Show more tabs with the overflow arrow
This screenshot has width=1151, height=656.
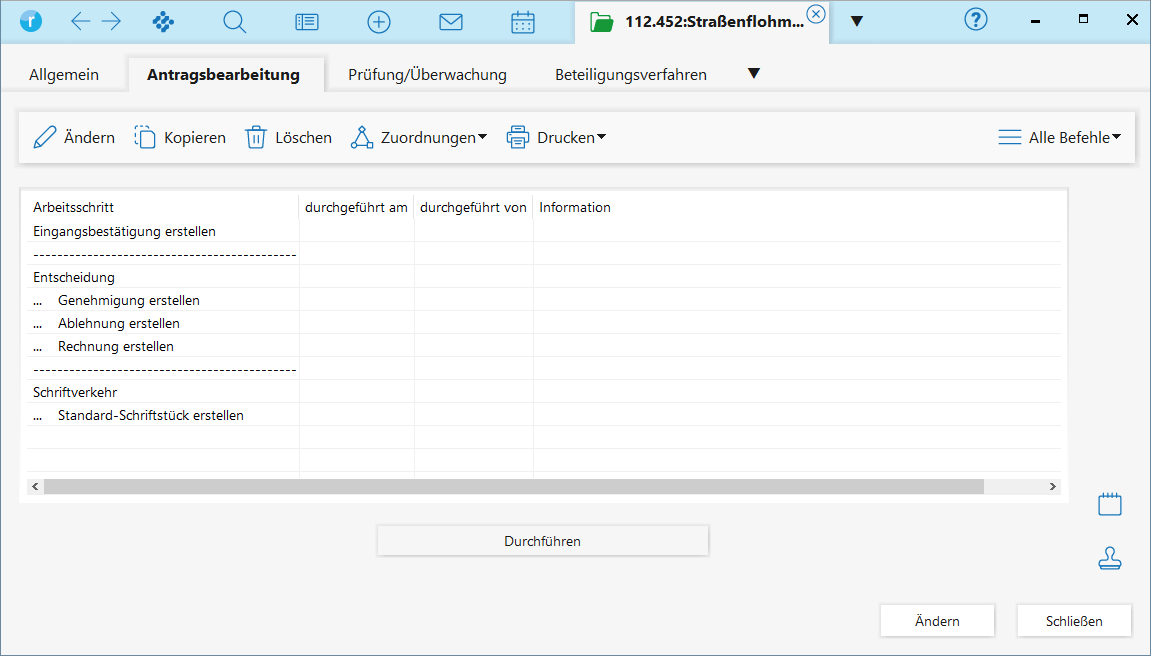pos(754,73)
